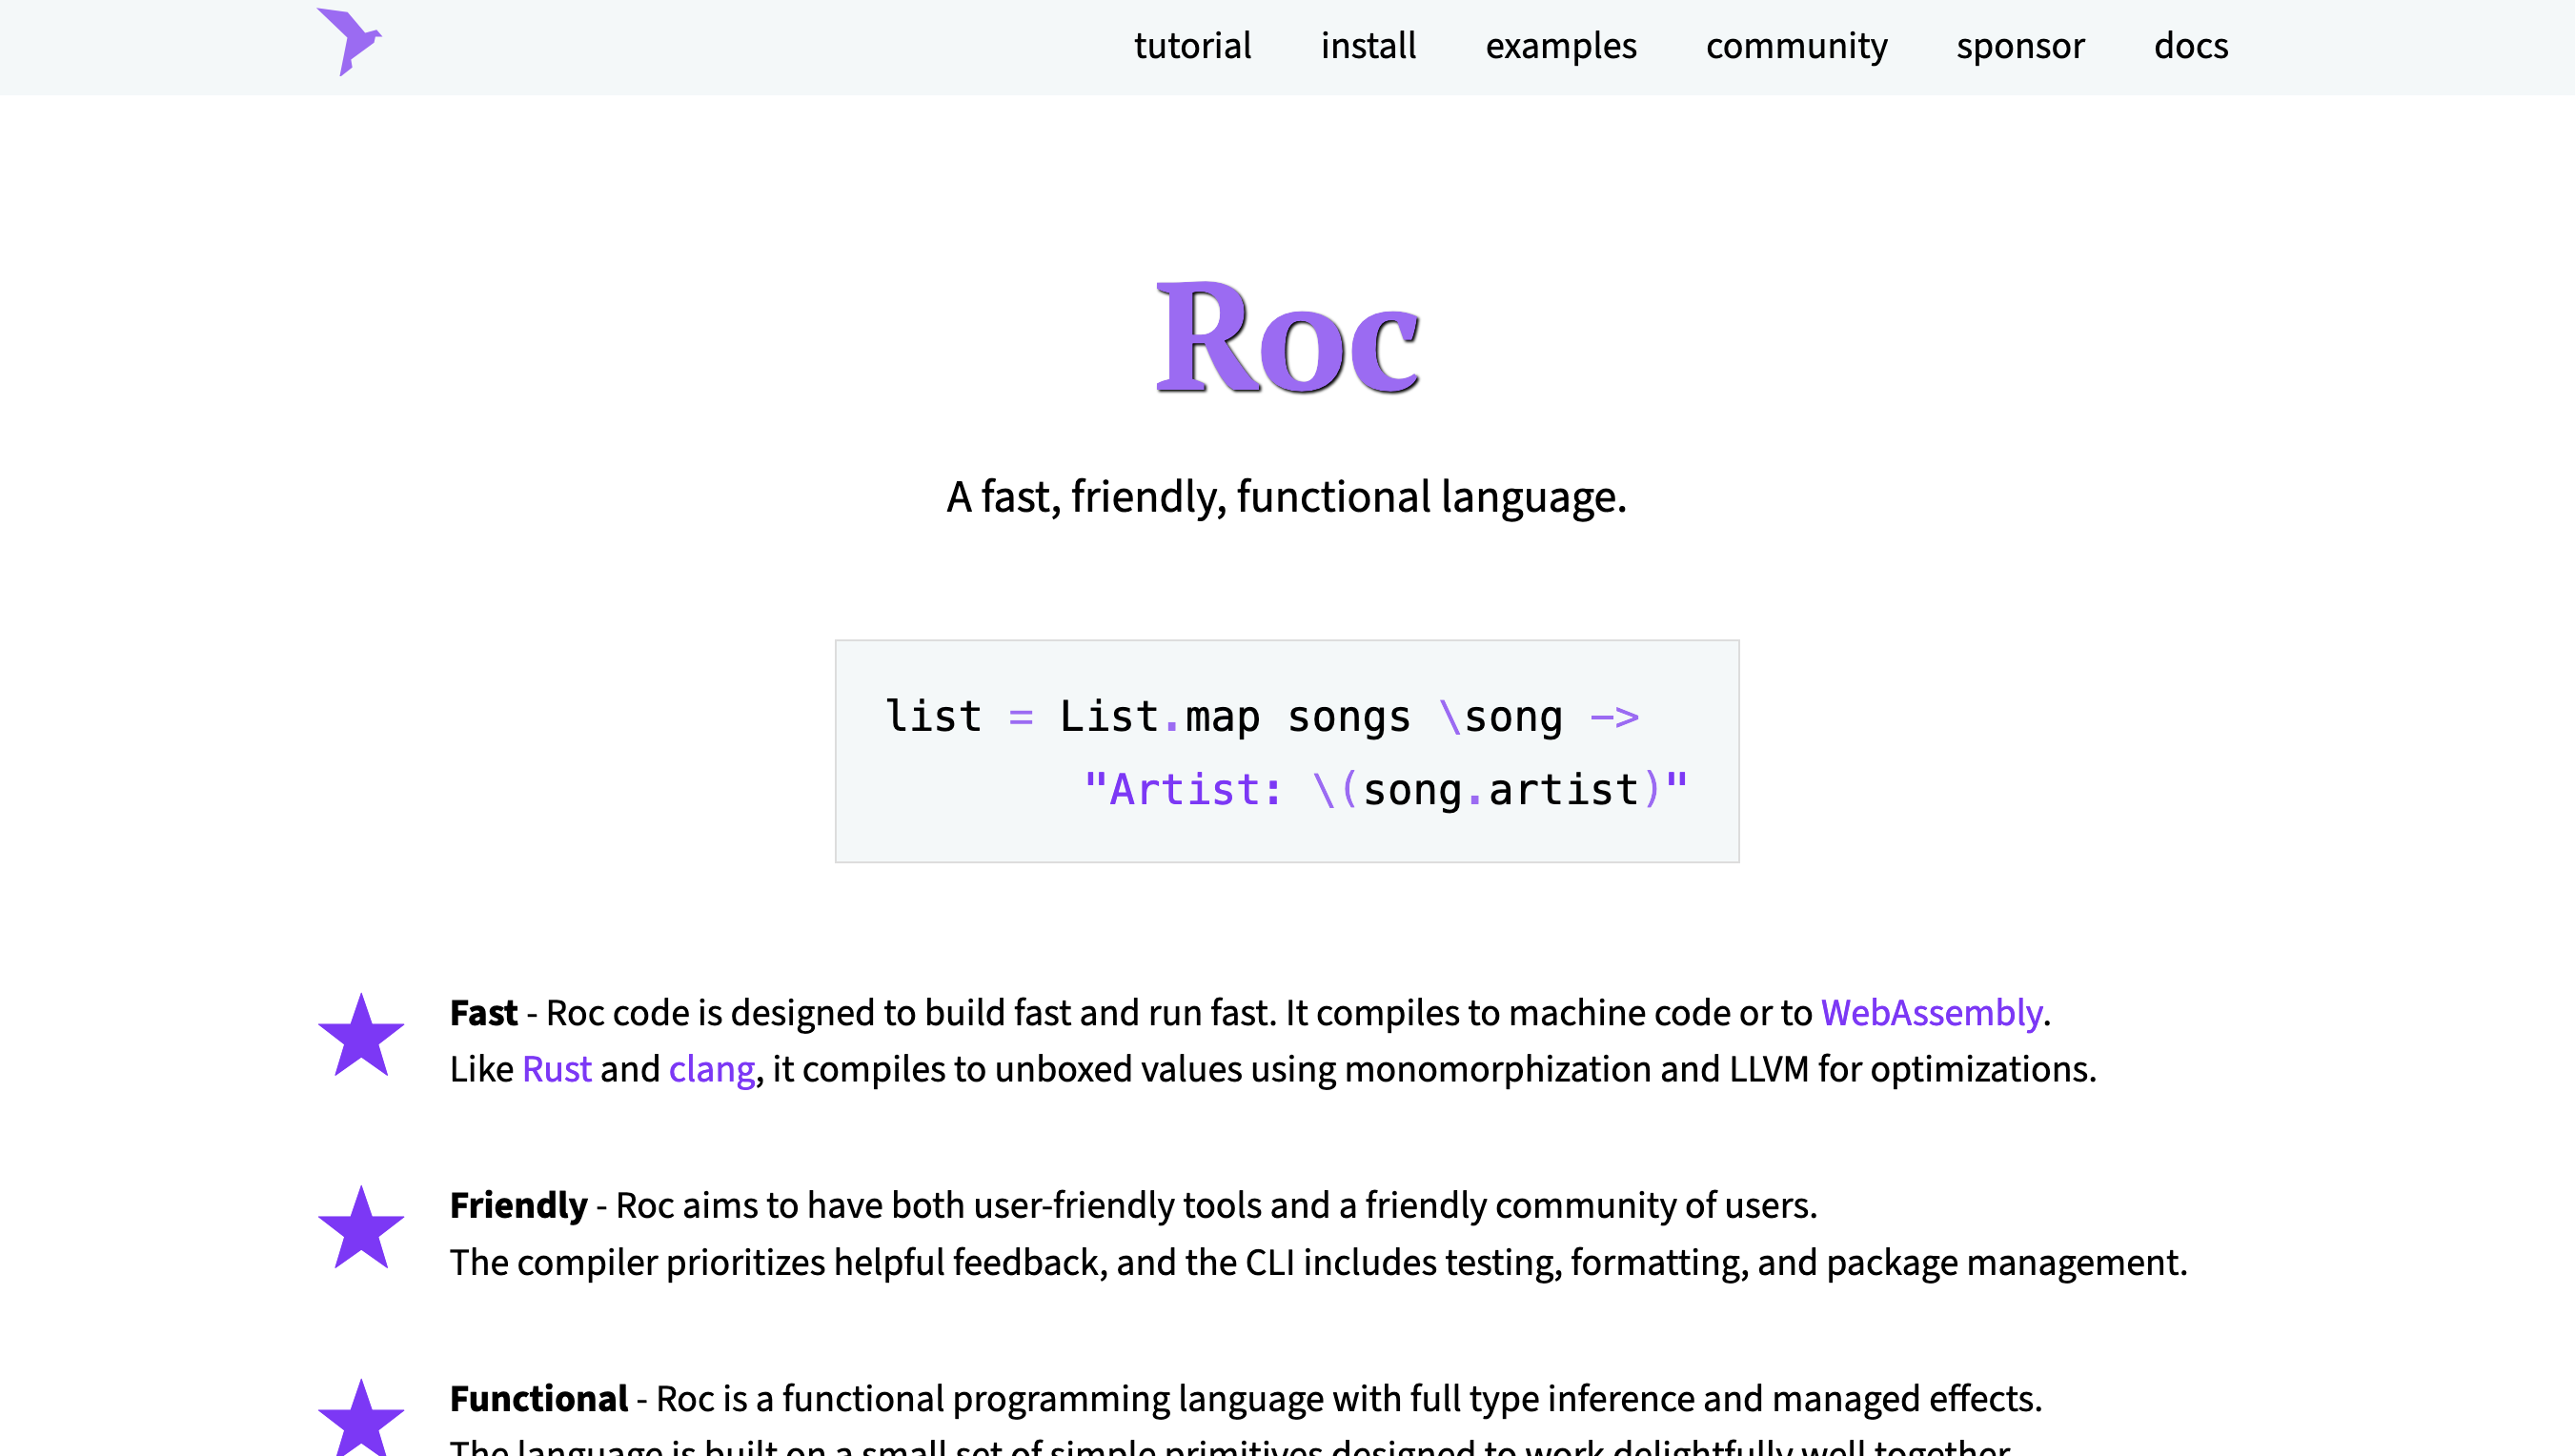Open the tutorial navigation item

point(1192,46)
